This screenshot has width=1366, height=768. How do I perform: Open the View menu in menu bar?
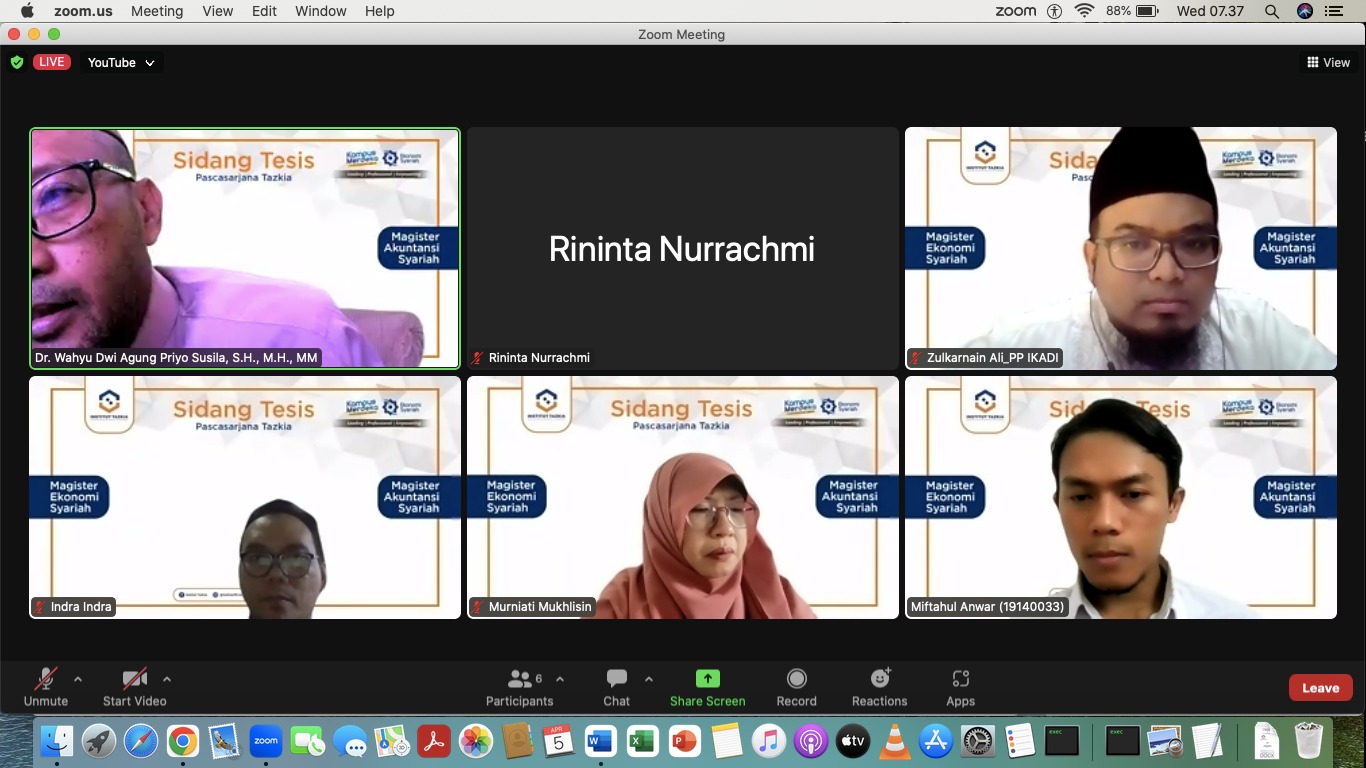pos(218,11)
